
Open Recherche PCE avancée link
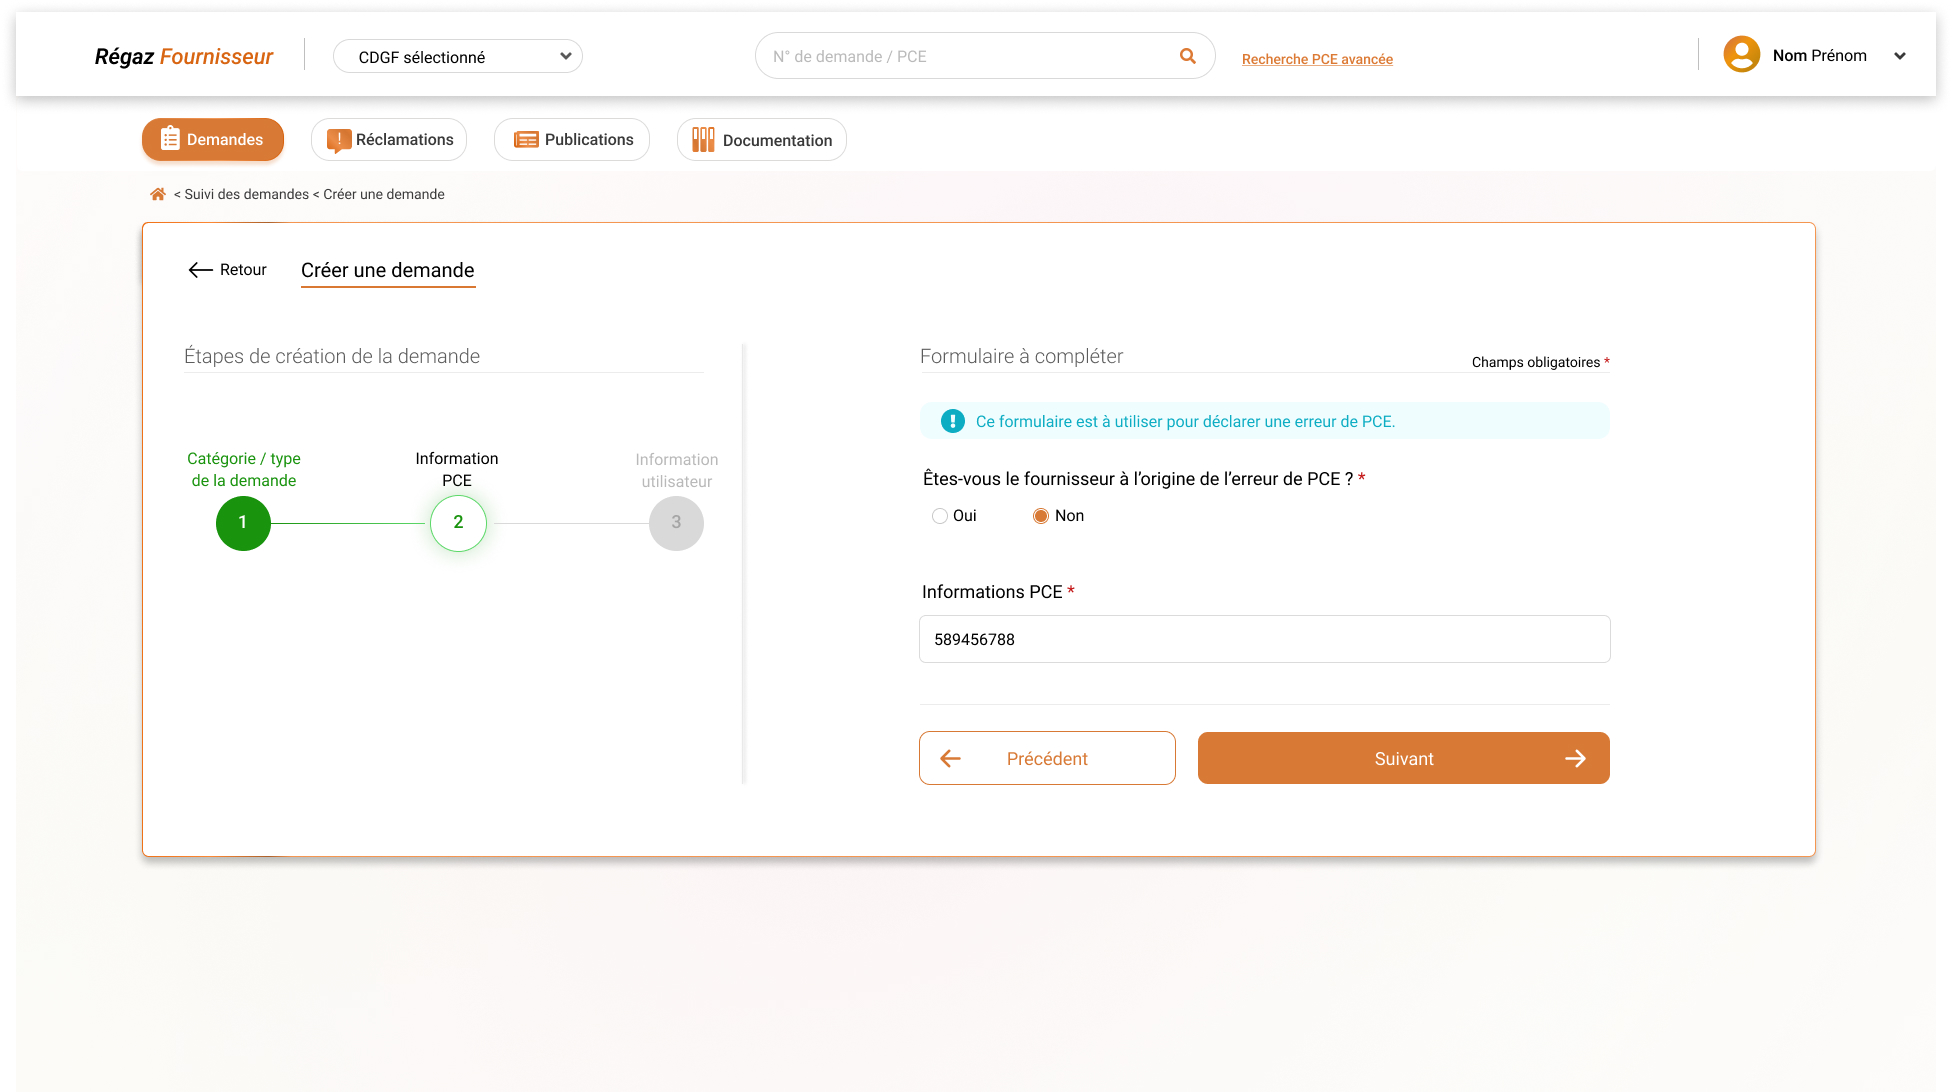click(1317, 59)
